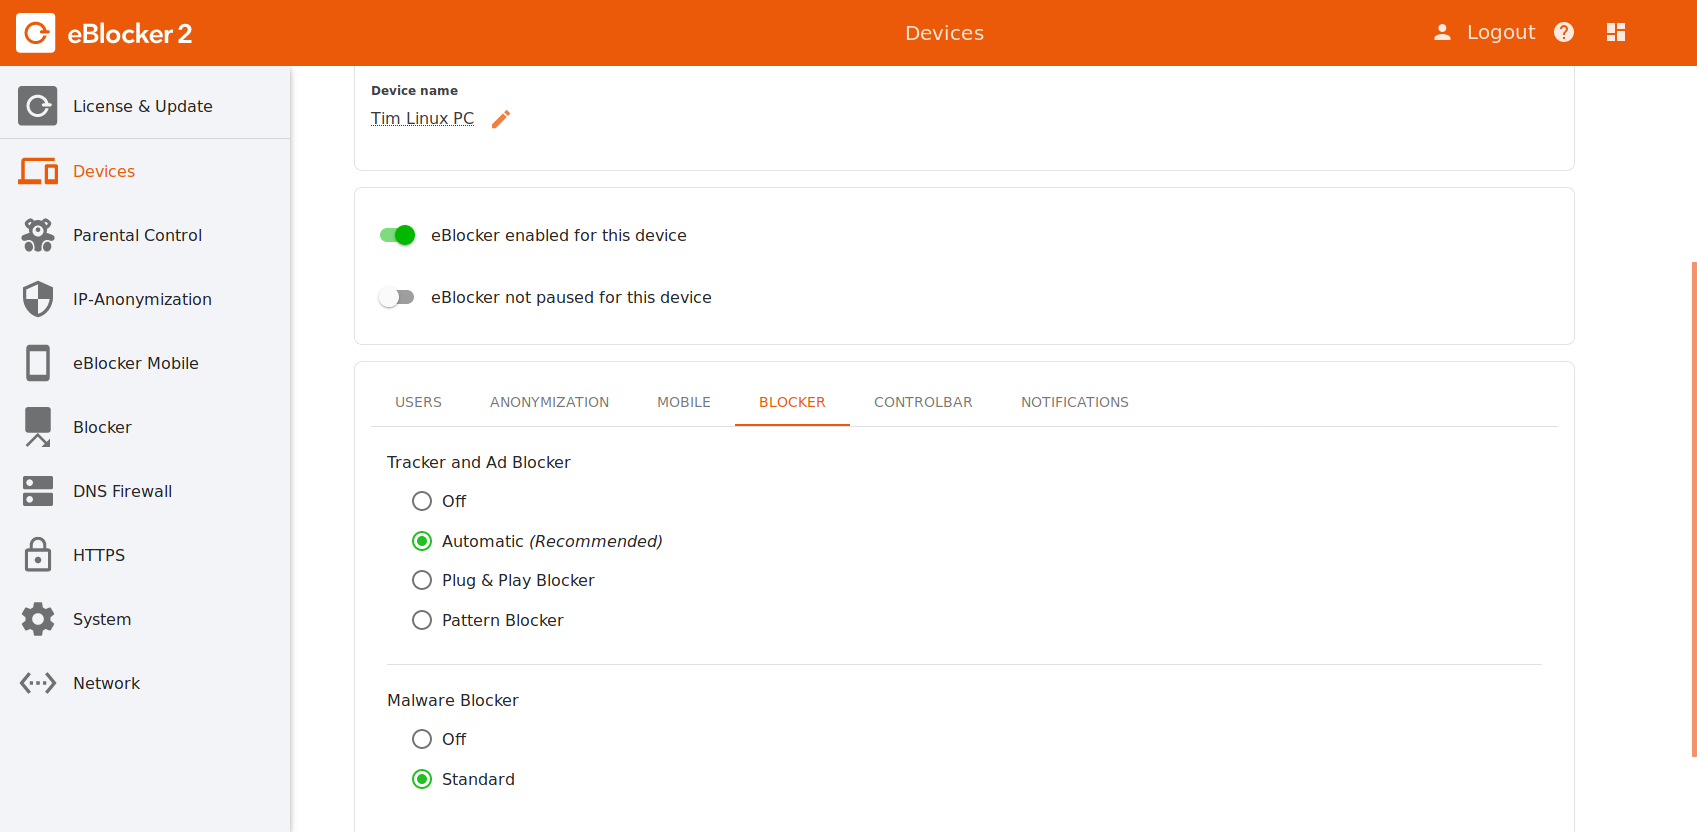Toggle eBlocker enabled for this device
Image resolution: width=1697 pixels, height=832 pixels.
[397, 235]
